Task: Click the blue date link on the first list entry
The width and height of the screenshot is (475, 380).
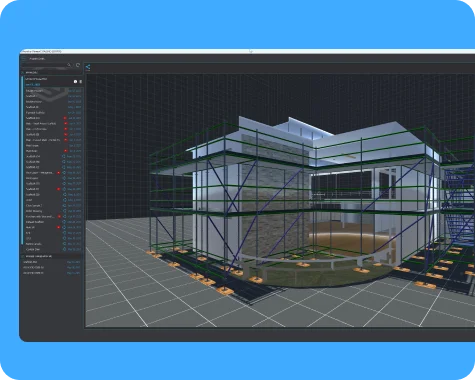Action: (75, 91)
